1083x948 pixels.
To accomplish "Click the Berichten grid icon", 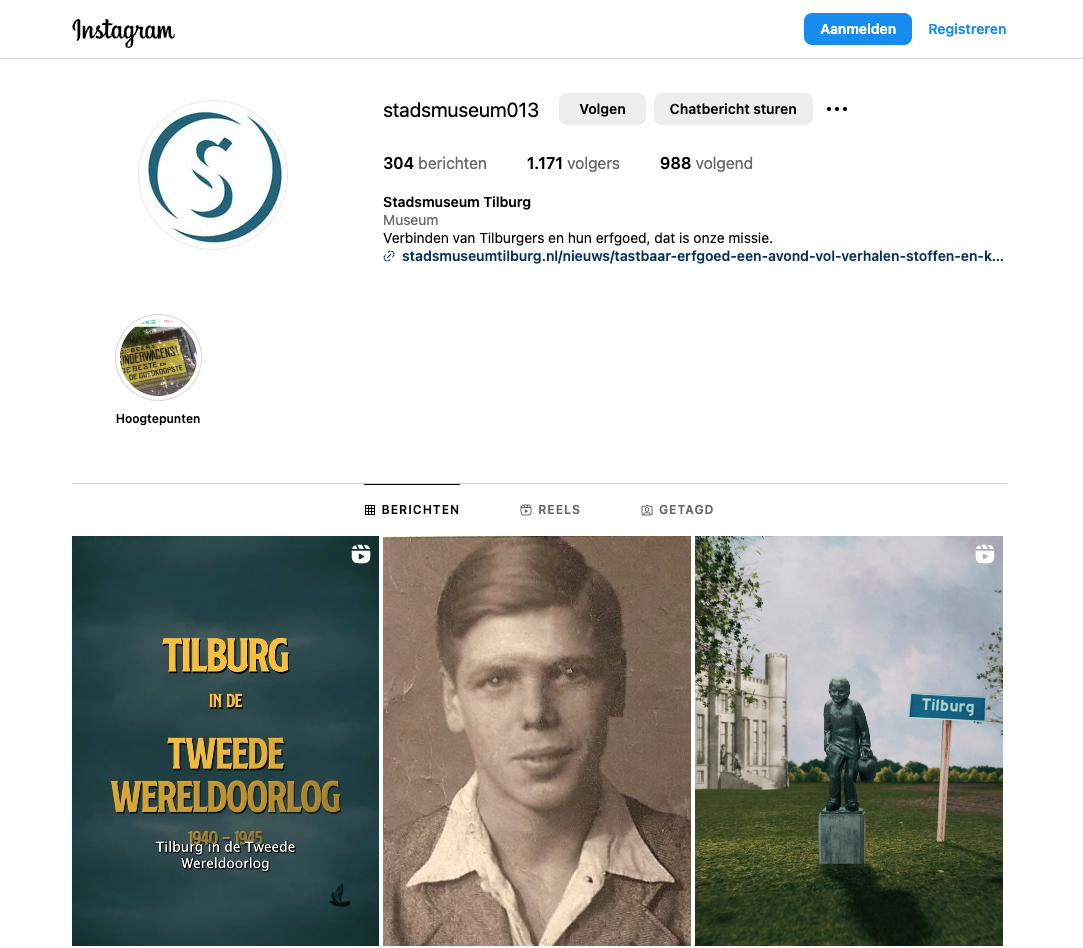I will pyautogui.click(x=370, y=510).
